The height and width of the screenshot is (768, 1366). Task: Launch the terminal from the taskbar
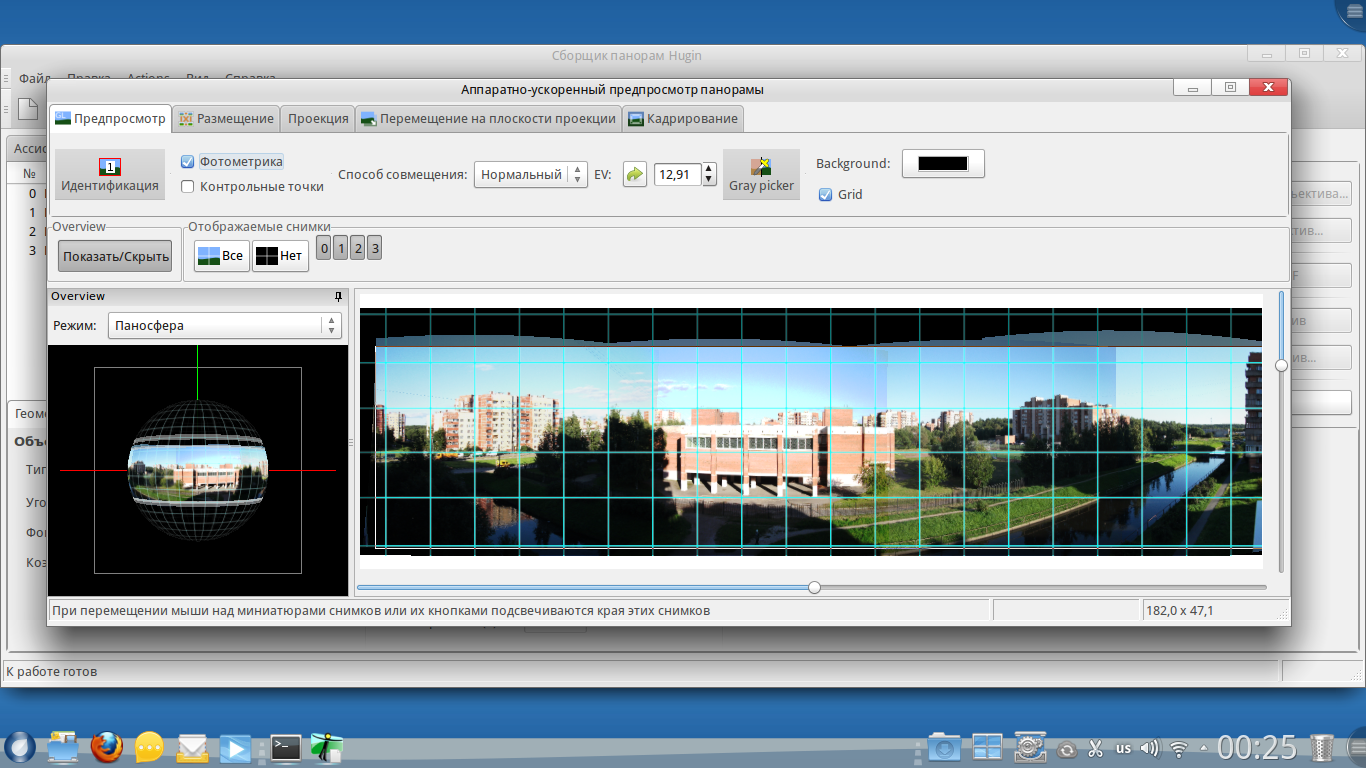[286, 747]
